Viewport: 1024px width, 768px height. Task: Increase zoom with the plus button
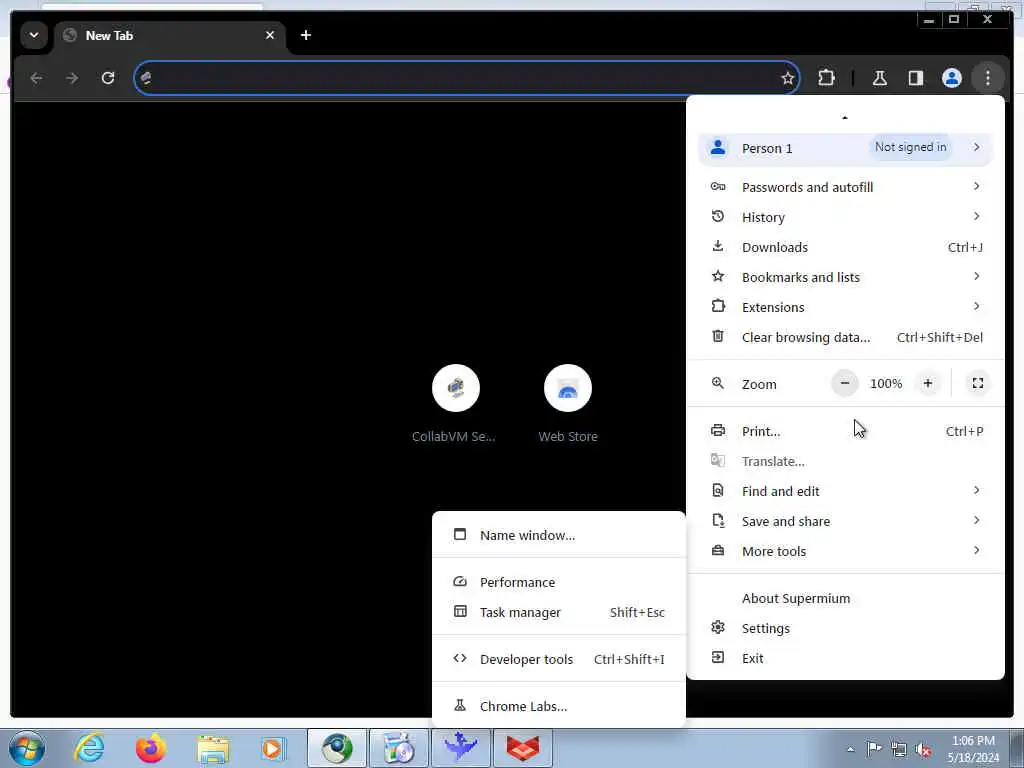pos(927,383)
